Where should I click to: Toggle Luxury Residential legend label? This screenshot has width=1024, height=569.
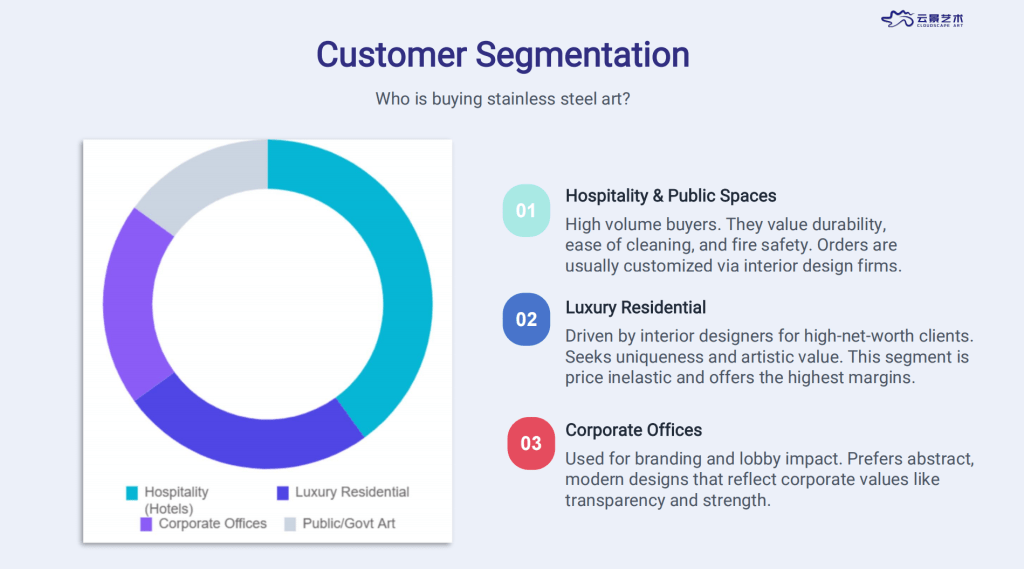point(352,492)
